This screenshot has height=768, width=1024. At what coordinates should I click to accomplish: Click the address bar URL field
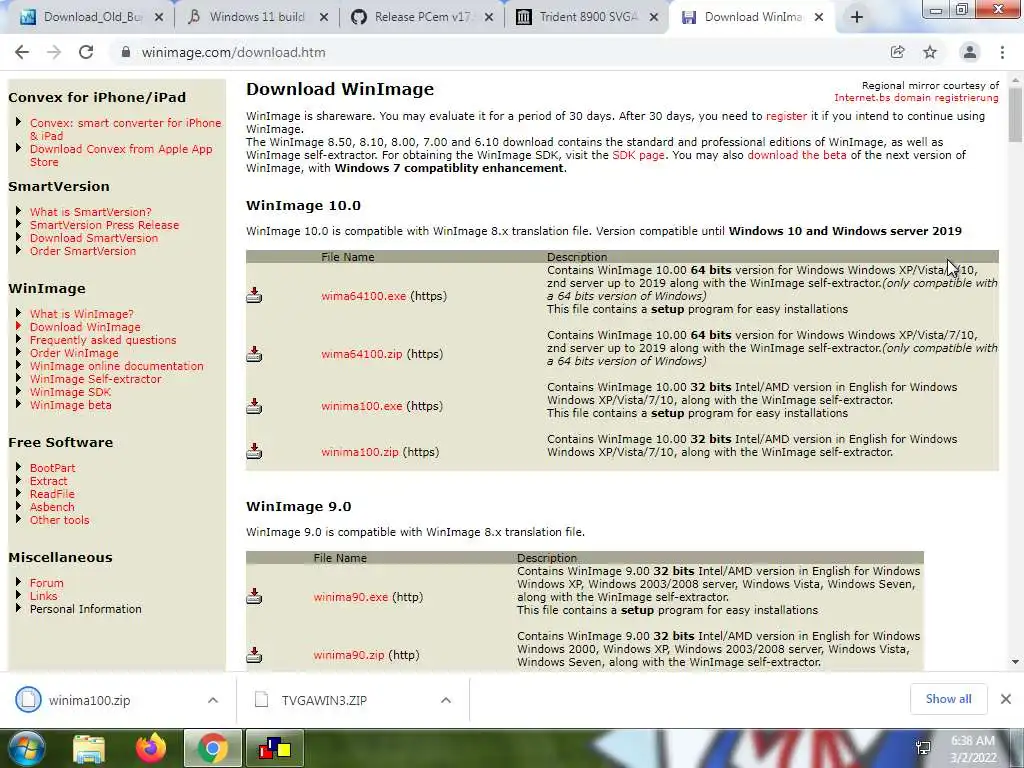[503, 52]
